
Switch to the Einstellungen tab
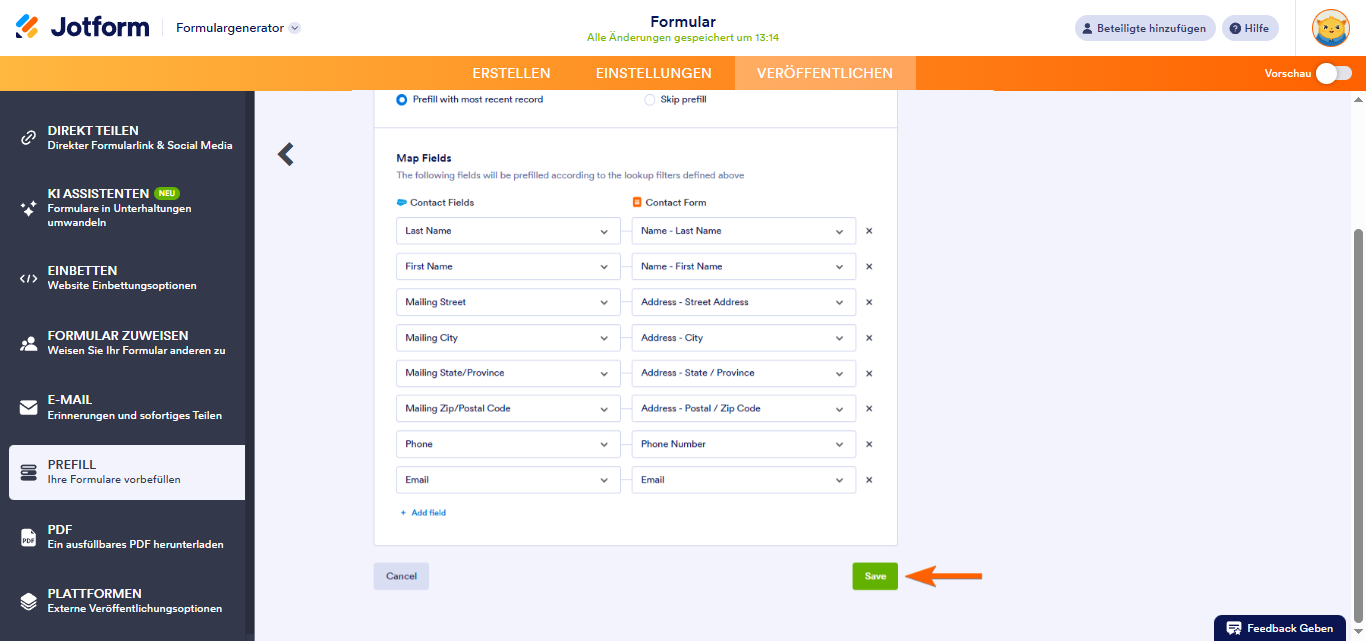653,73
